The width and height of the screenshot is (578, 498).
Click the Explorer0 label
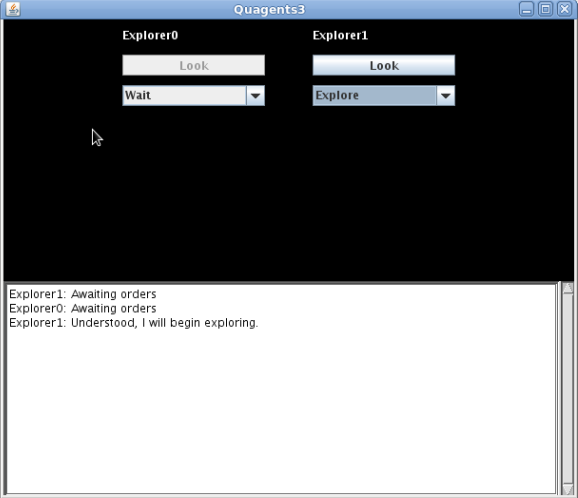pos(150,35)
